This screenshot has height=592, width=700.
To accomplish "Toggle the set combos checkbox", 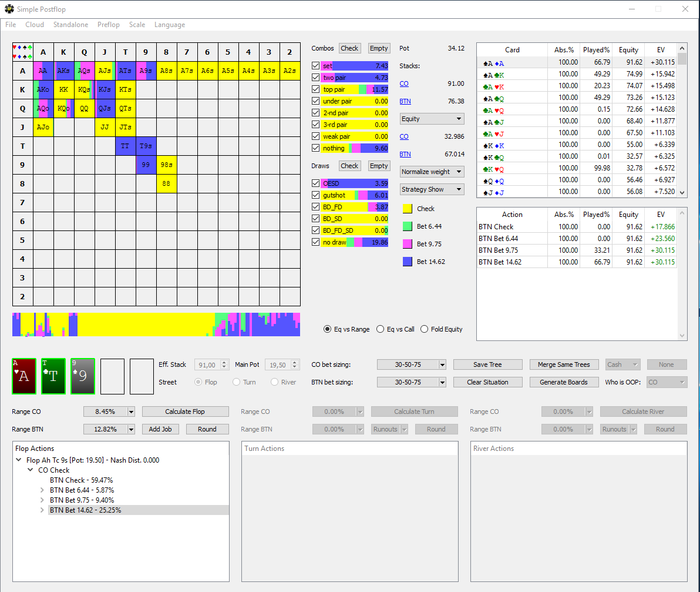I will click(x=316, y=66).
